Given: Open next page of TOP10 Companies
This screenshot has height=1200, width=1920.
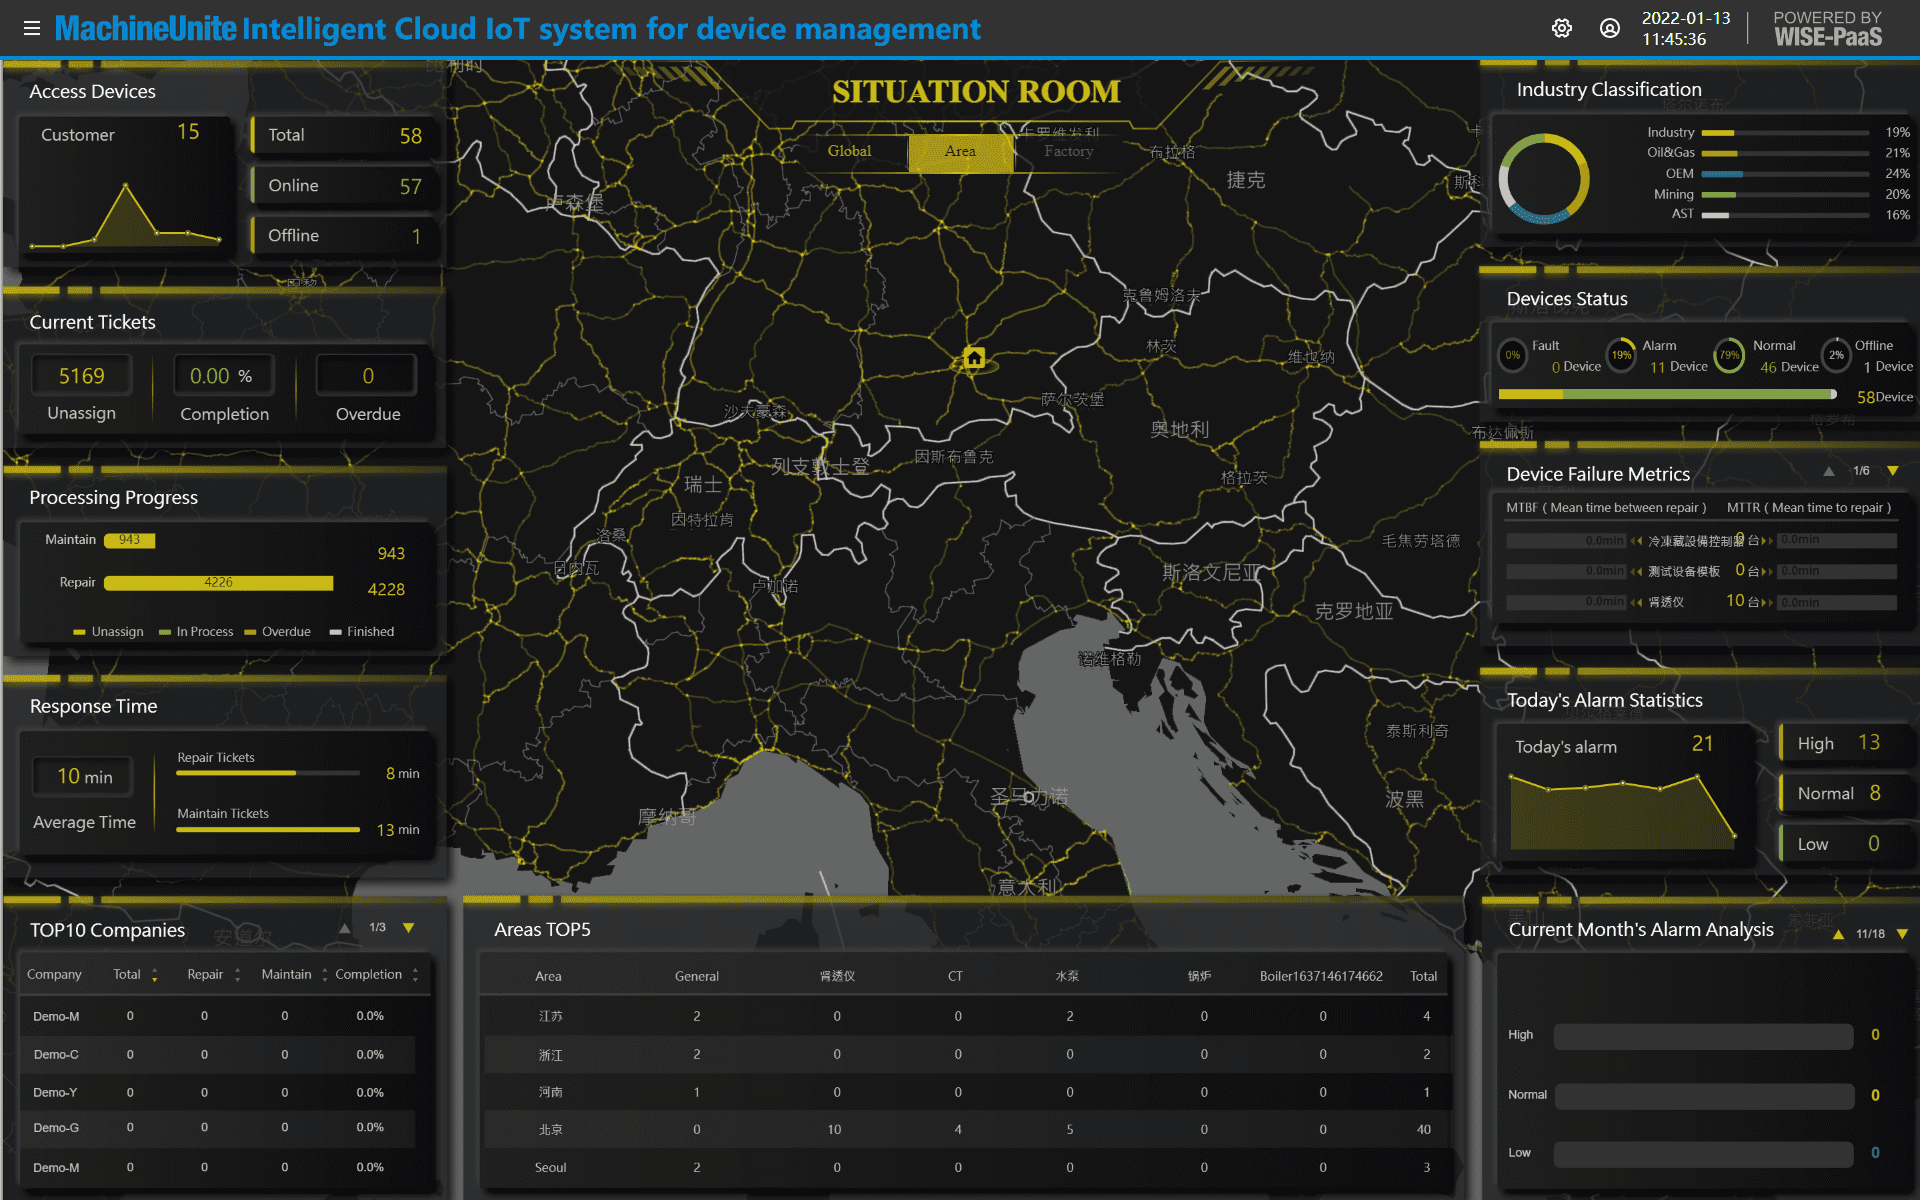Looking at the screenshot, I should (410, 928).
